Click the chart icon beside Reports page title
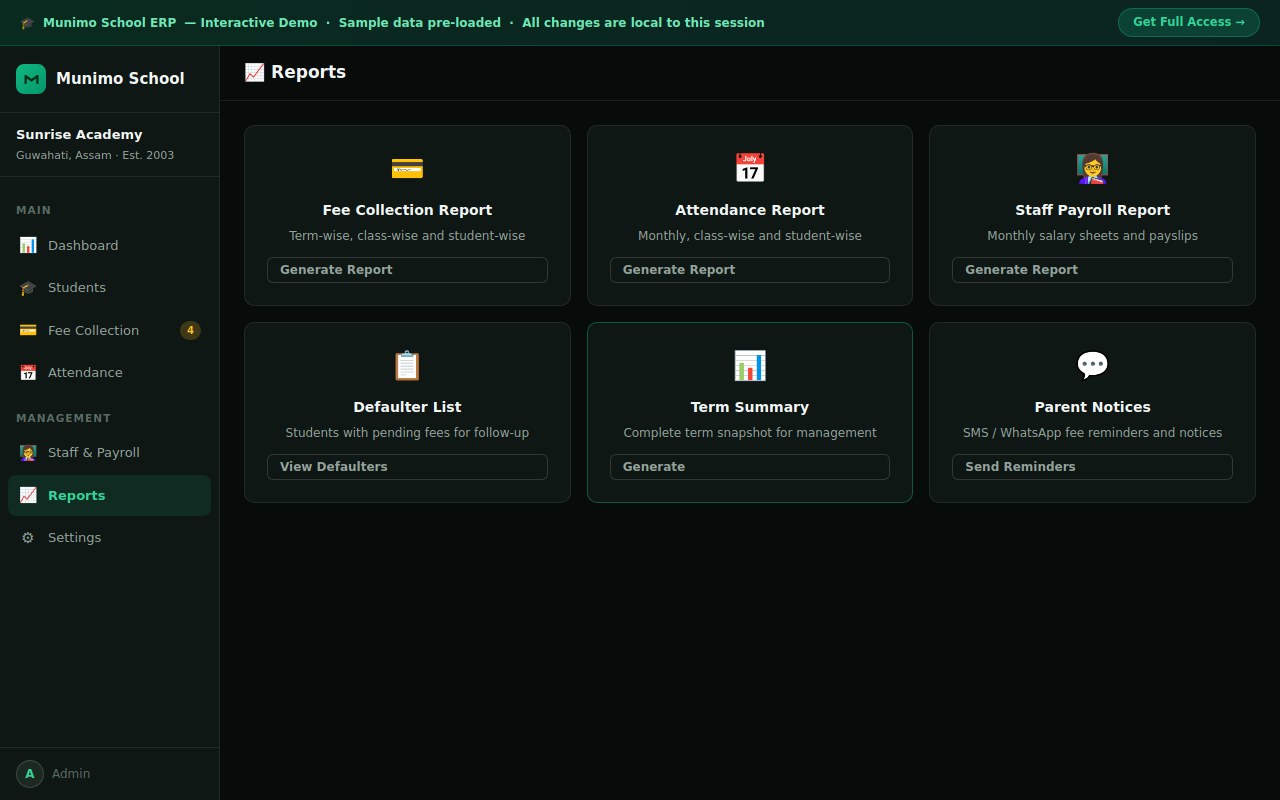The height and width of the screenshot is (800, 1280). tap(254, 72)
